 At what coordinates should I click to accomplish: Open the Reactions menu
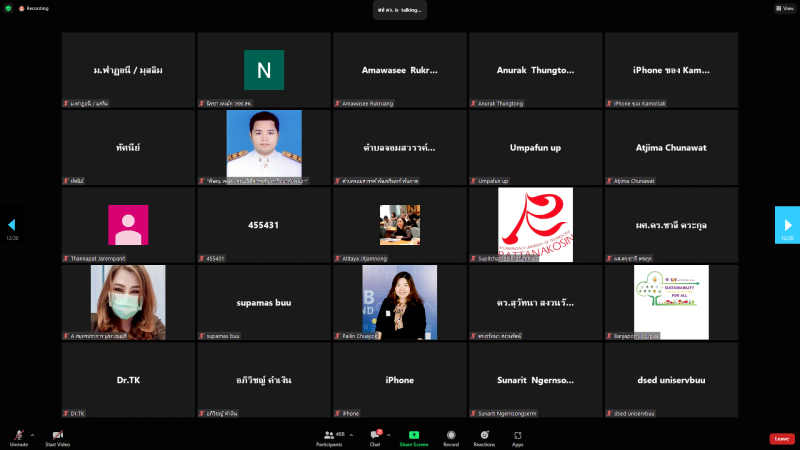[x=484, y=437]
